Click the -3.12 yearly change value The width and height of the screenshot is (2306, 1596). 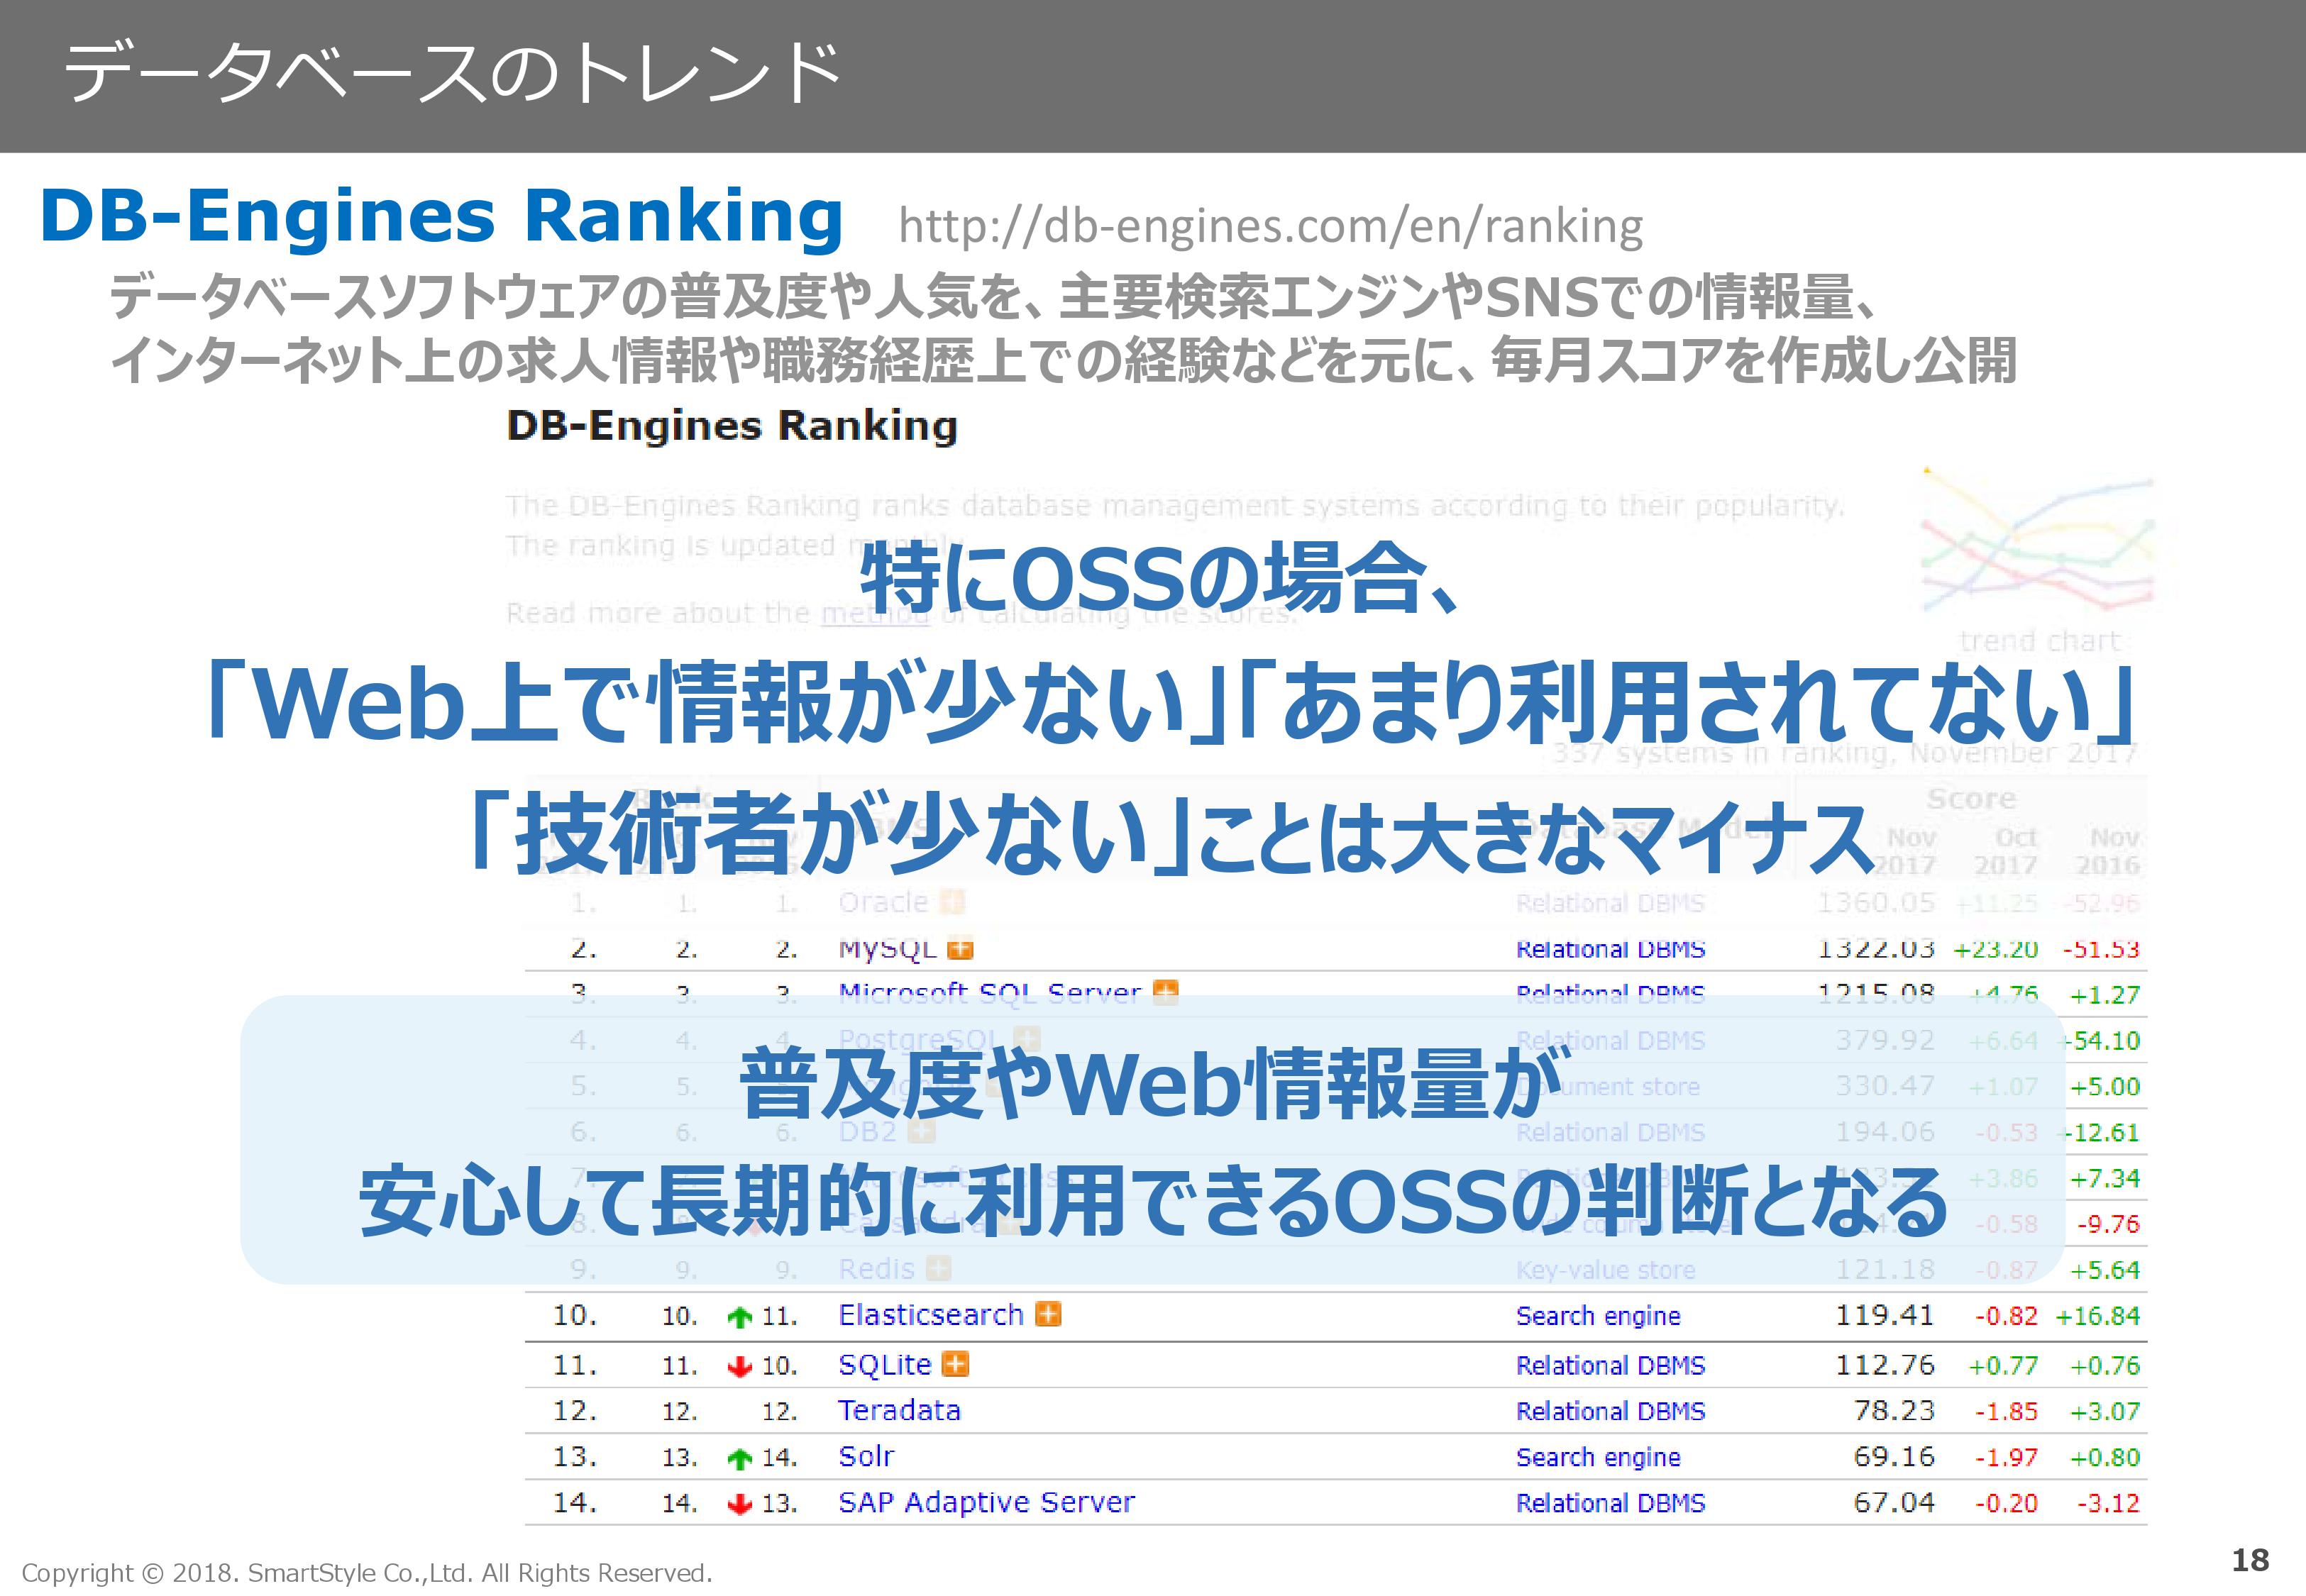(x=2108, y=1504)
